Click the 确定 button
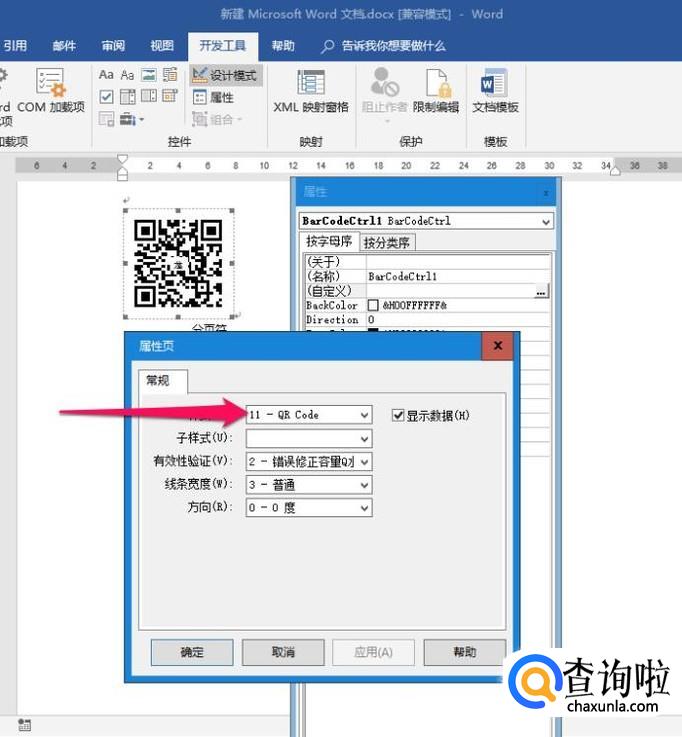The width and height of the screenshot is (682, 737). [x=192, y=652]
